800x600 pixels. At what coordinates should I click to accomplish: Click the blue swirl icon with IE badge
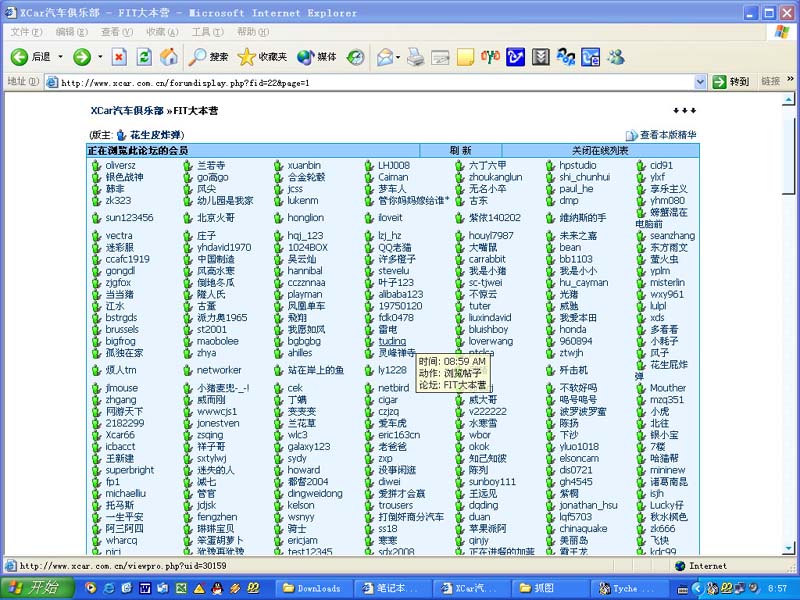(x=590, y=57)
